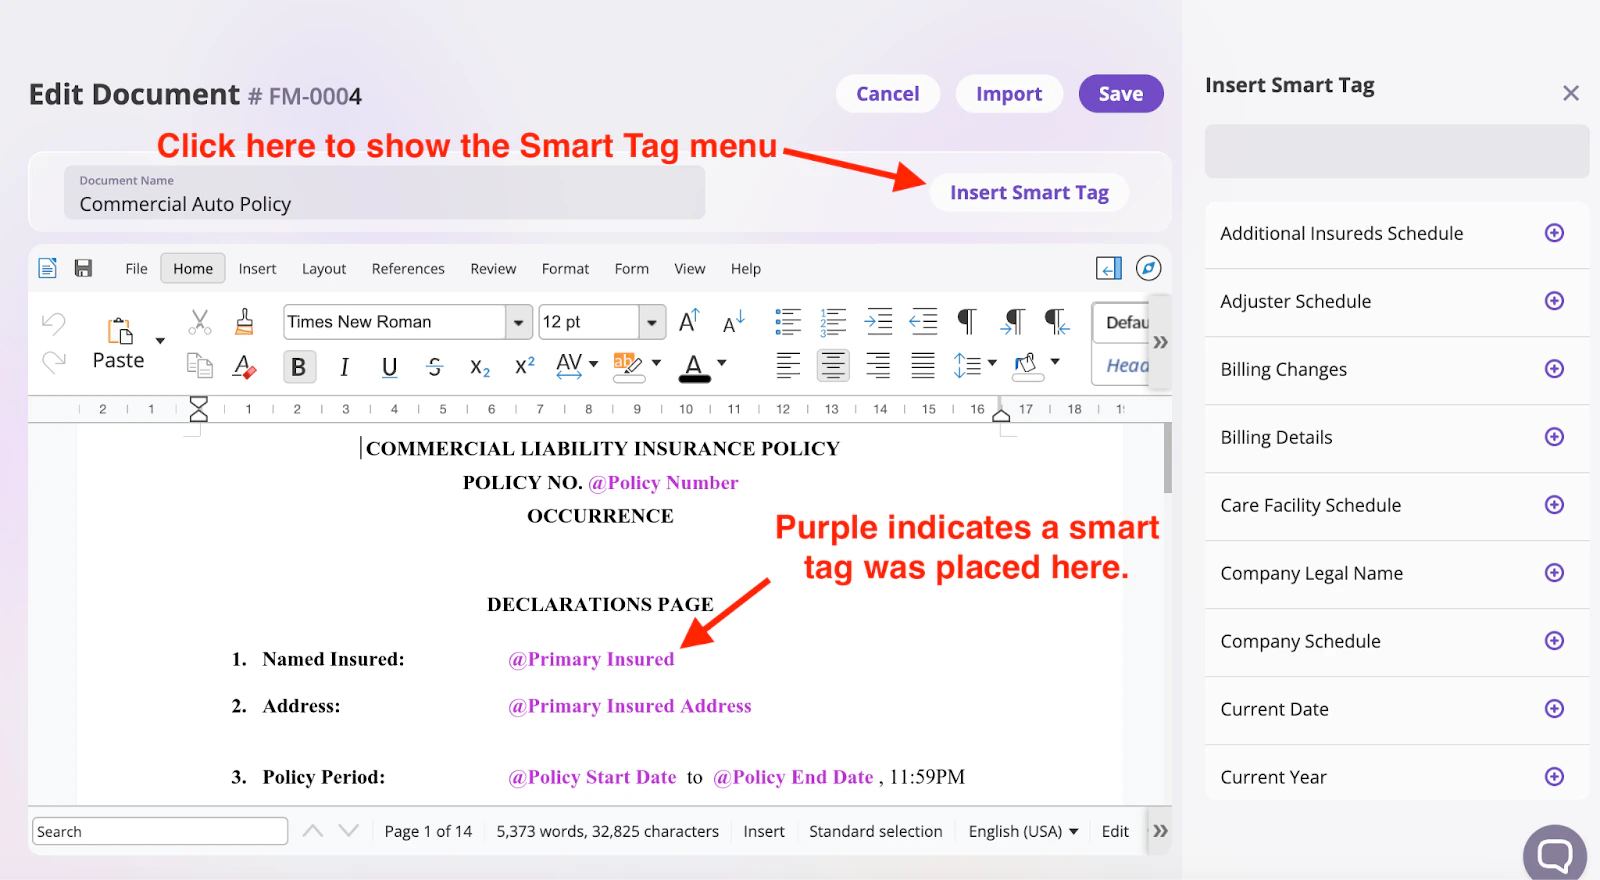Open the highlight color dropdown arrow

pos(656,363)
